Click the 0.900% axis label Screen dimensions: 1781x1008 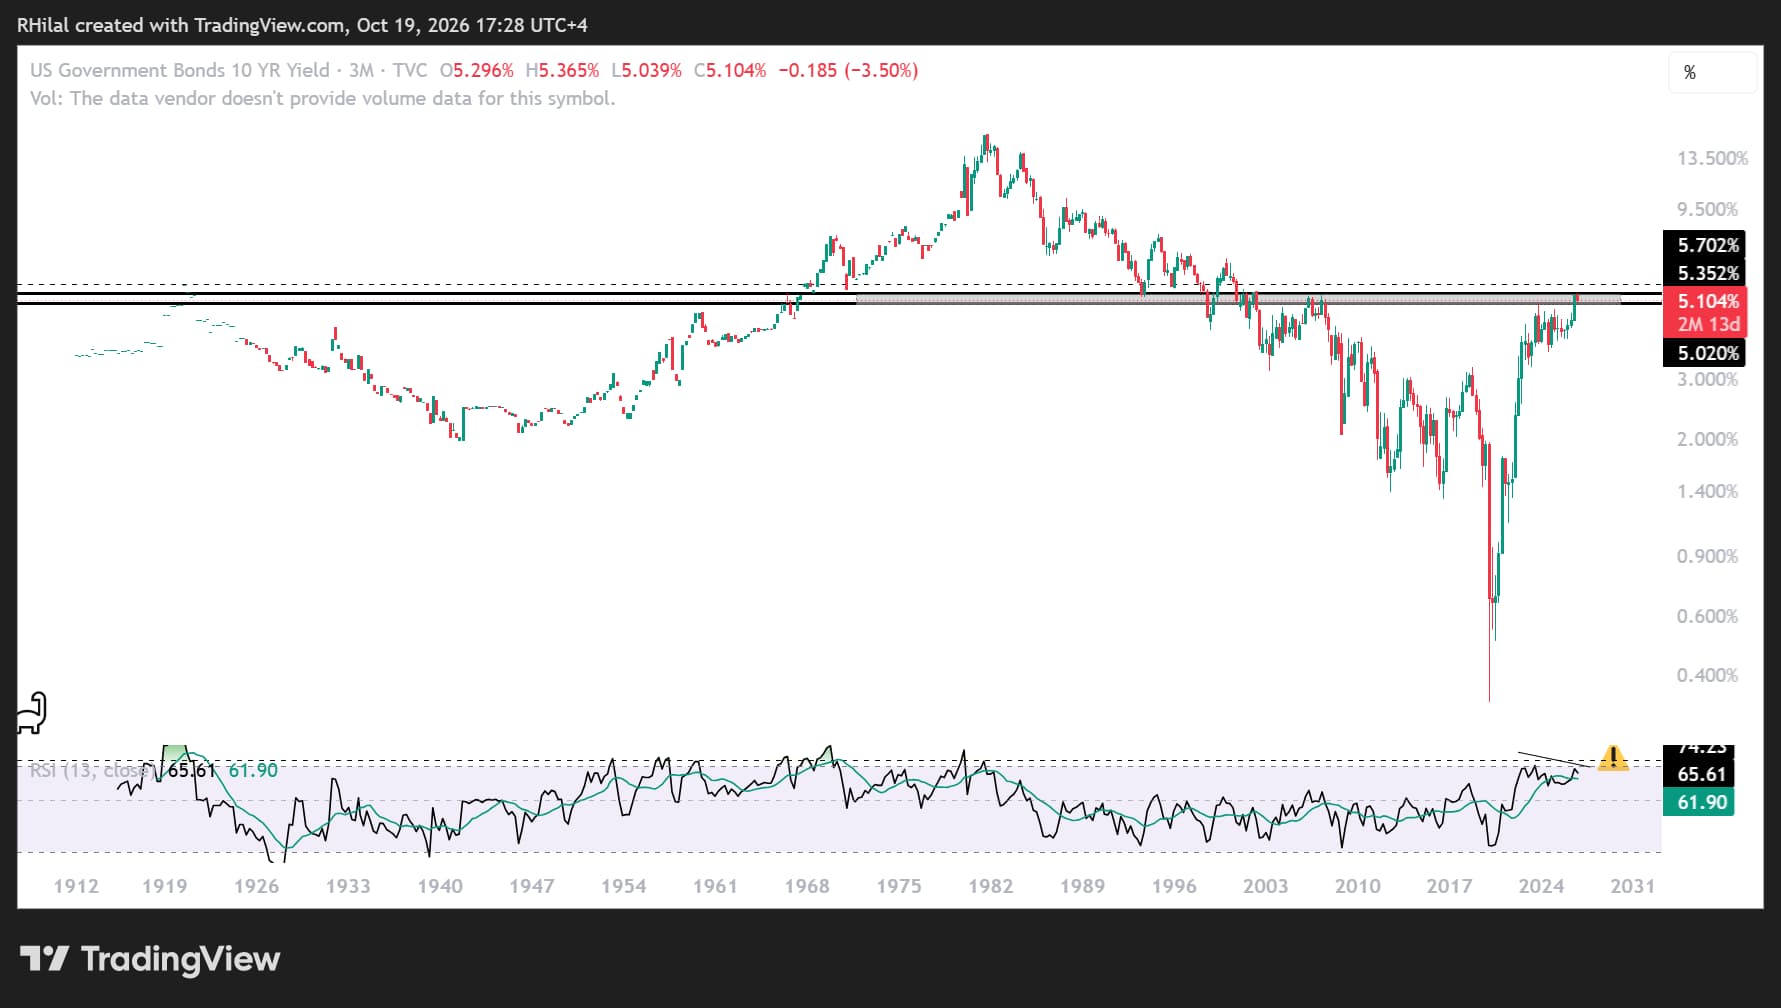coord(1707,556)
